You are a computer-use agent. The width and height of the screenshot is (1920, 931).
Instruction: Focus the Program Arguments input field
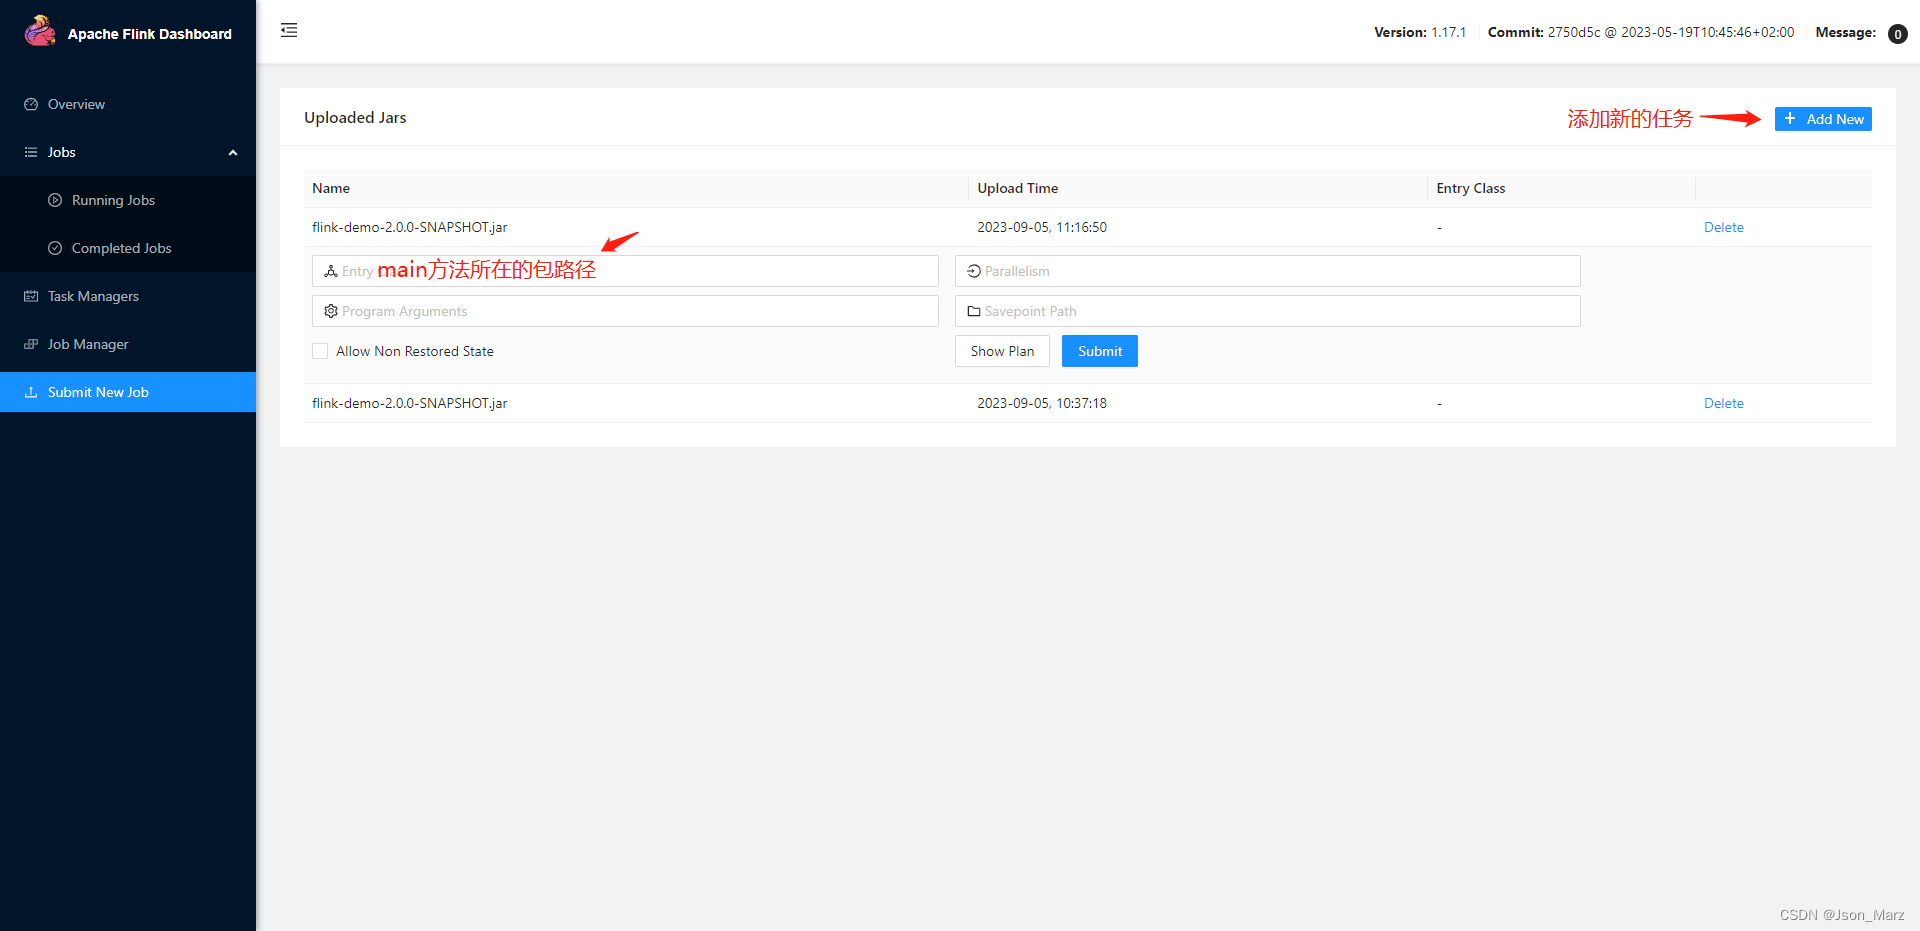coord(625,311)
